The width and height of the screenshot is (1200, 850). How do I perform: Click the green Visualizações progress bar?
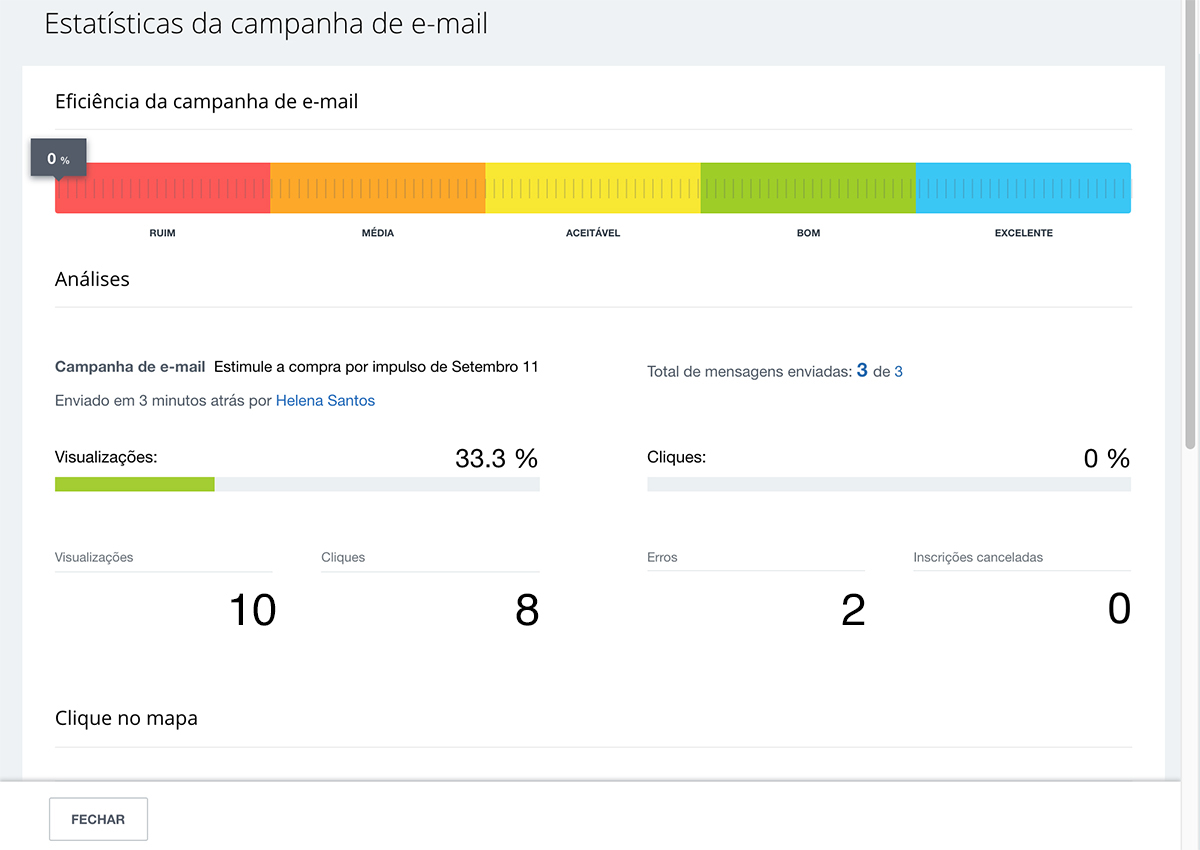[x=135, y=484]
